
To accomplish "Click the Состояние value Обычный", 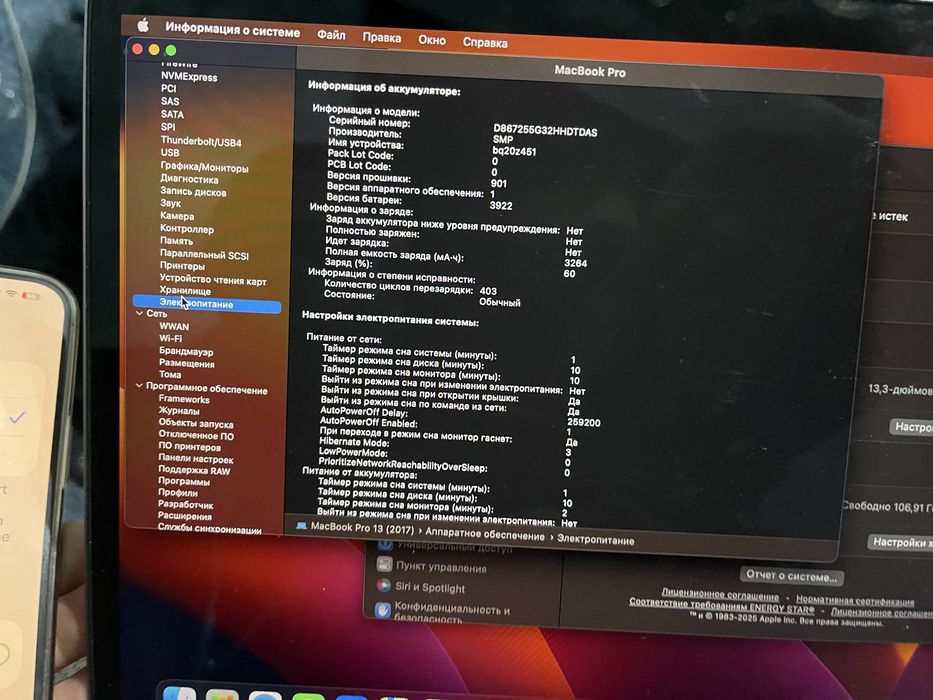I will [x=500, y=302].
